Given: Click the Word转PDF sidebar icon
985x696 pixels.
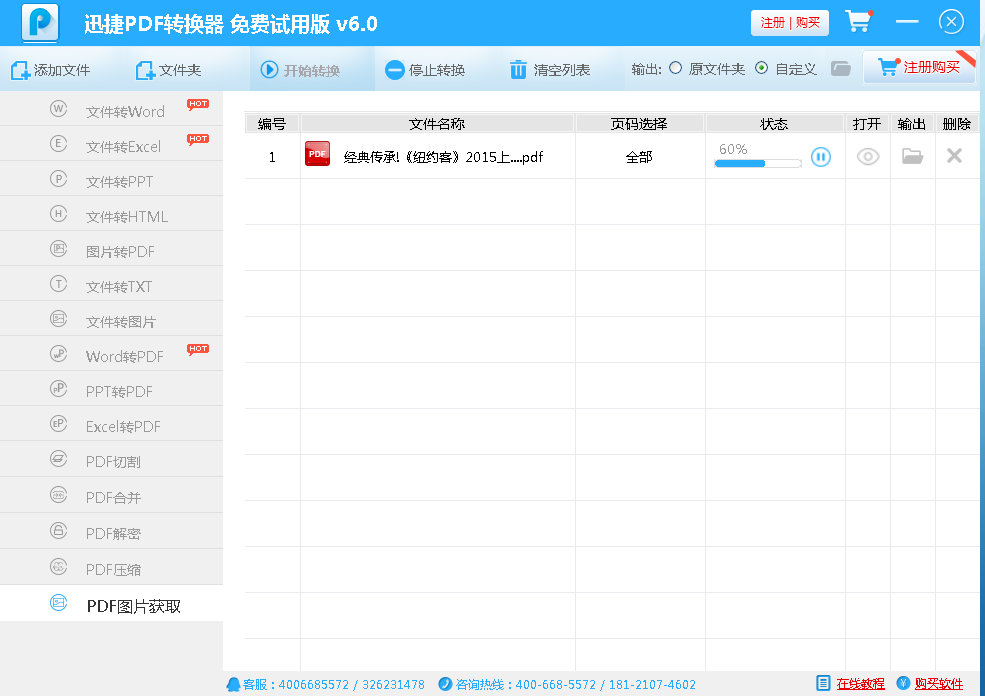Looking at the screenshot, I should click(58, 354).
